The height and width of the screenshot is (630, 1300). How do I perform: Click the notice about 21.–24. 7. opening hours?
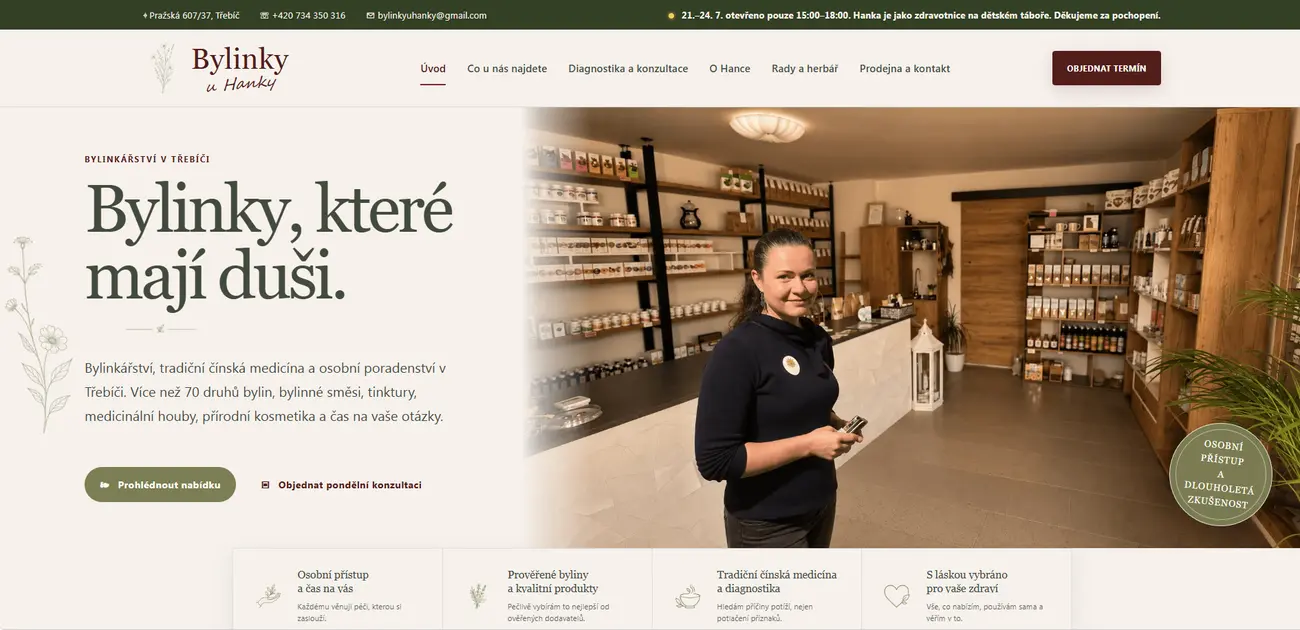coord(921,16)
